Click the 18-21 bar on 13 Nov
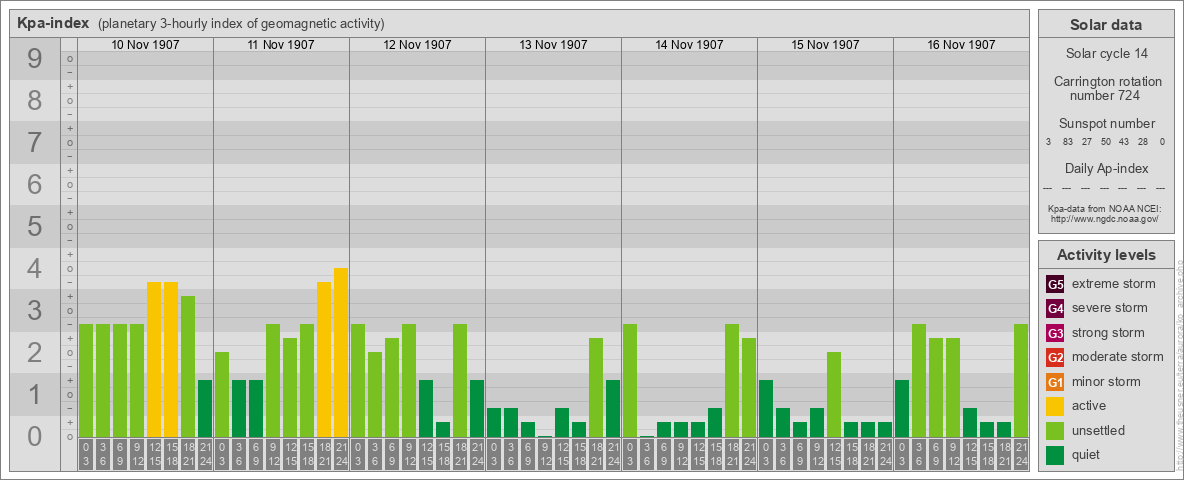 pyautogui.click(x=596, y=387)
